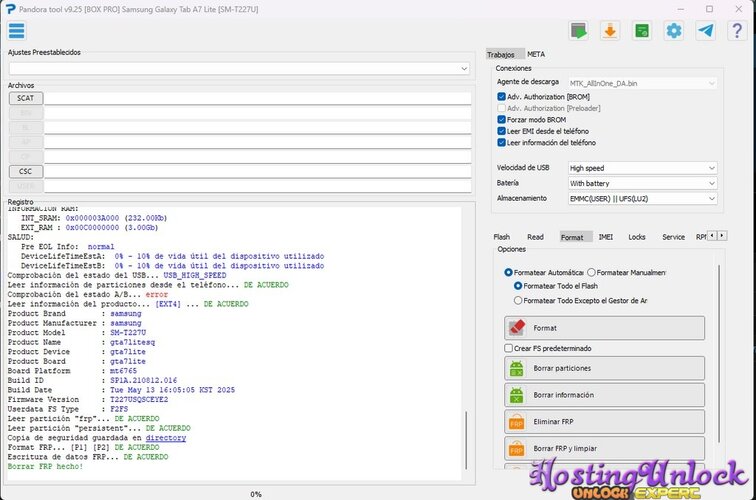The height and width of the screenshot is (500, 756).
Task: Click the FRP icon beside Borrar FRP y limpiar
Action: (x=516, y=449)
